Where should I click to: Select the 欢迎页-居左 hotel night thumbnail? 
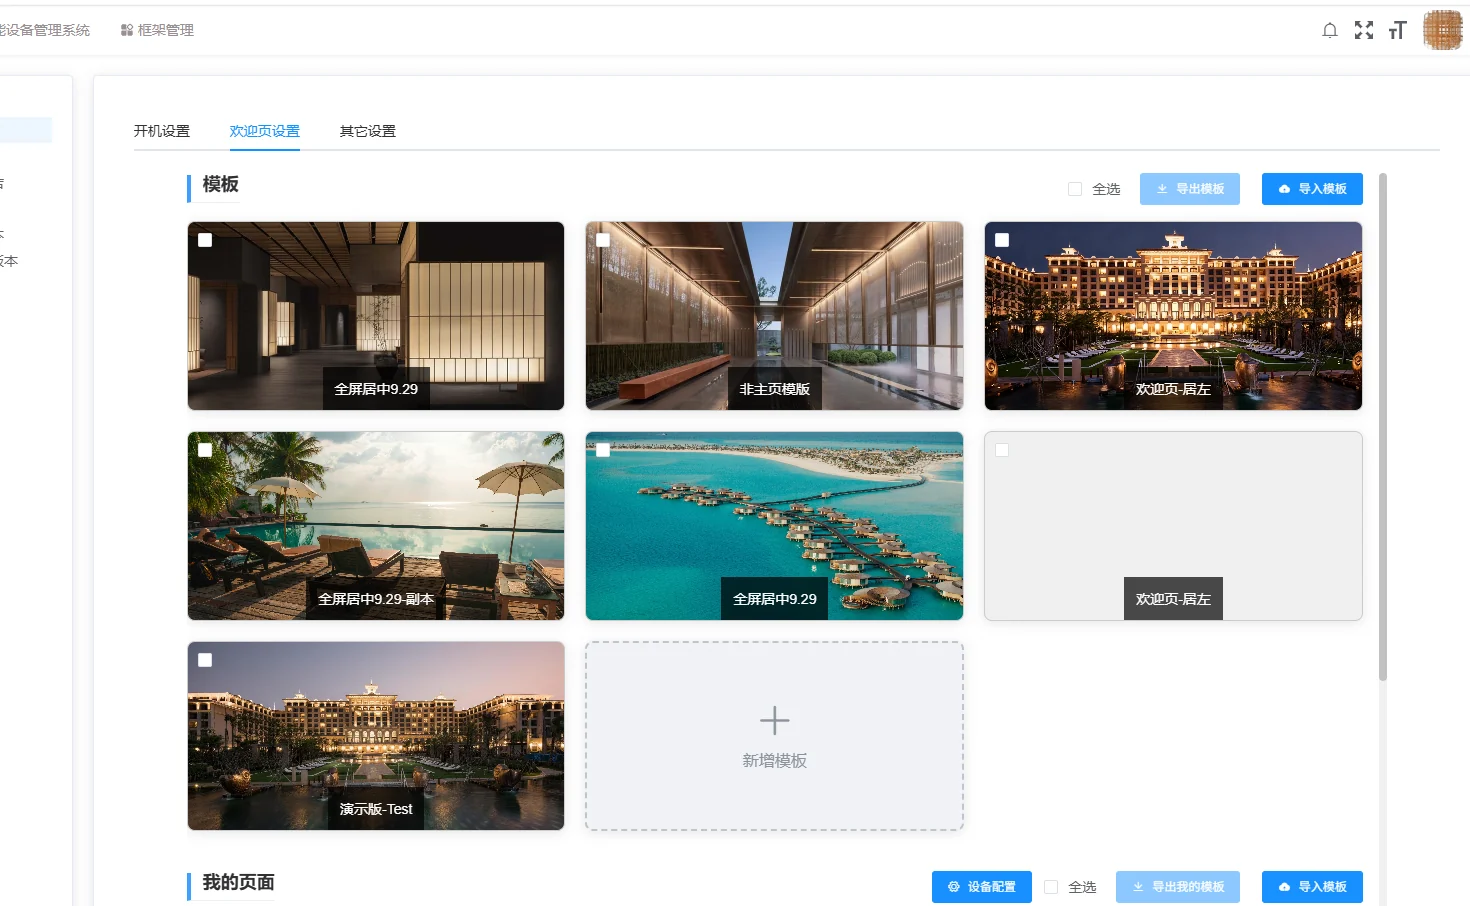click(1173, 316)
